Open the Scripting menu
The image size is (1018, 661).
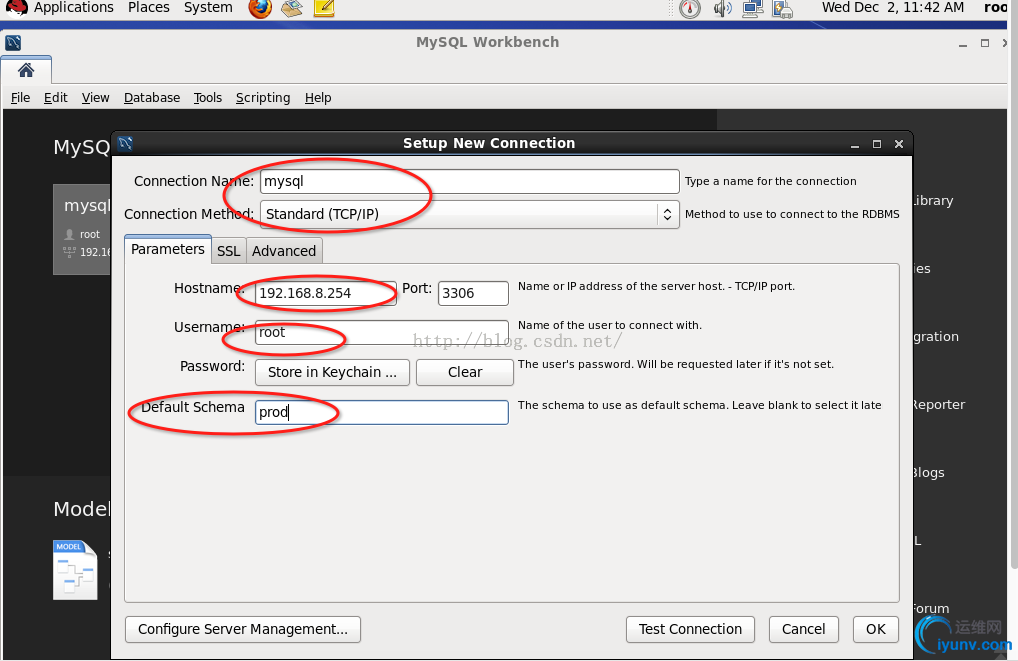pyautogui.click(x=263, y=97)
